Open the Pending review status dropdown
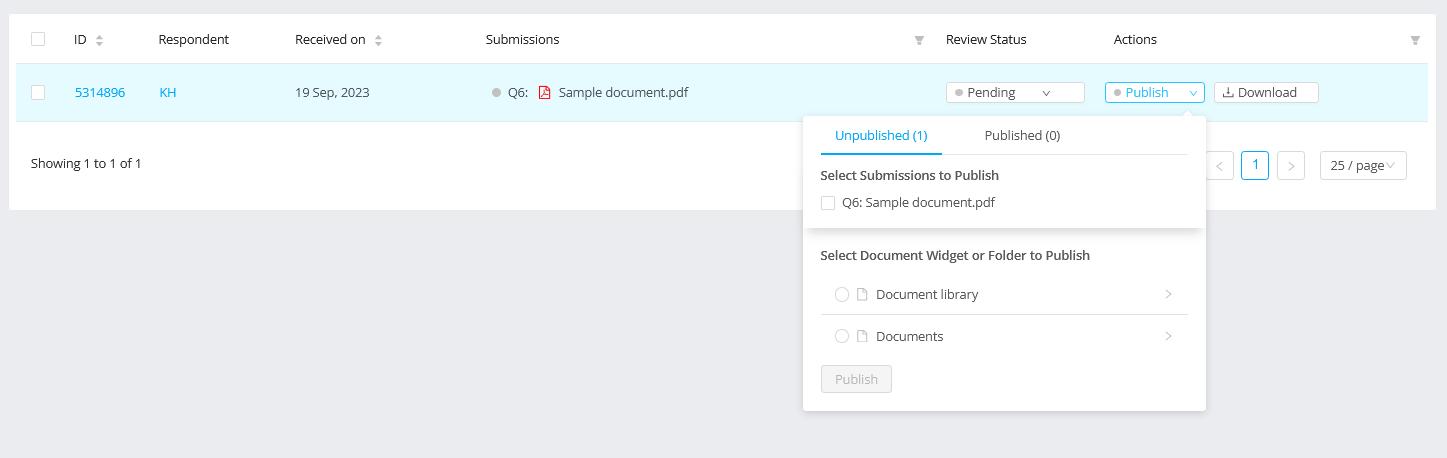This screenshot has width=1447, height=458. coord(1015,92)
